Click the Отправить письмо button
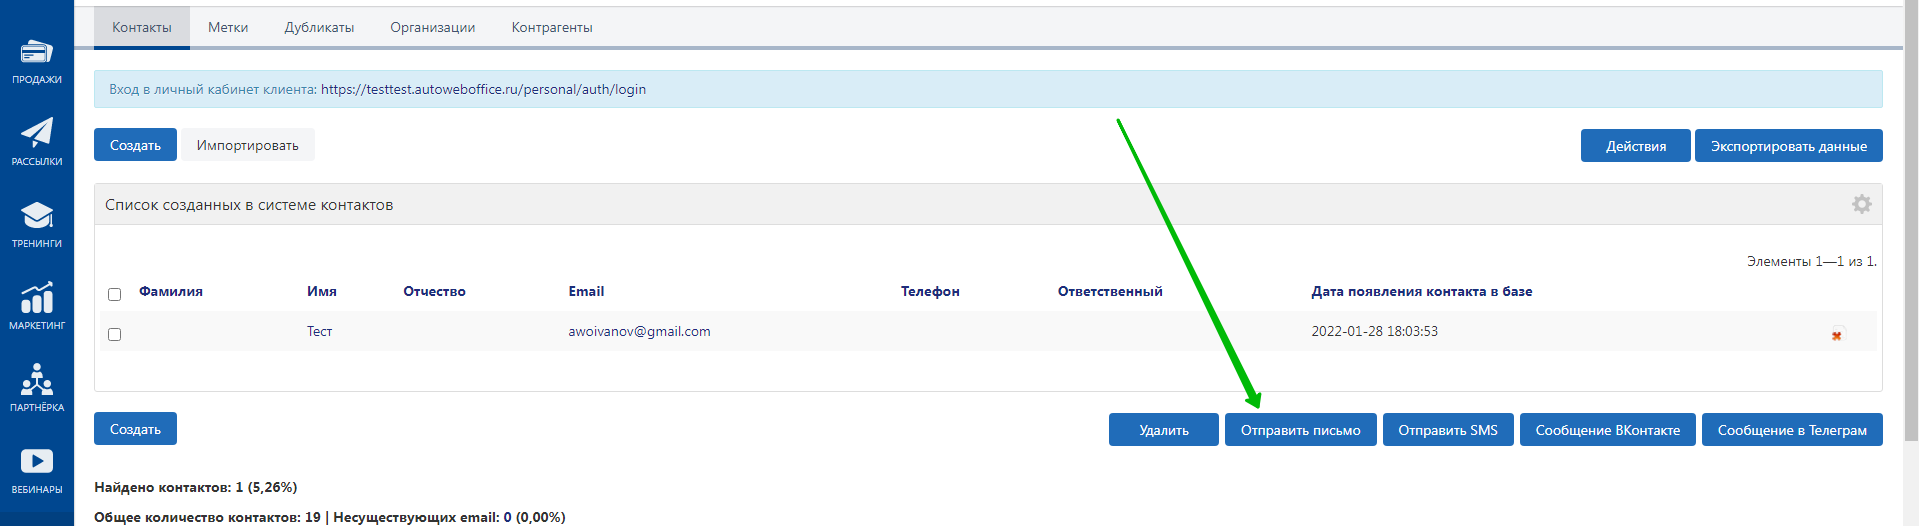 (x=1300, y=430)
